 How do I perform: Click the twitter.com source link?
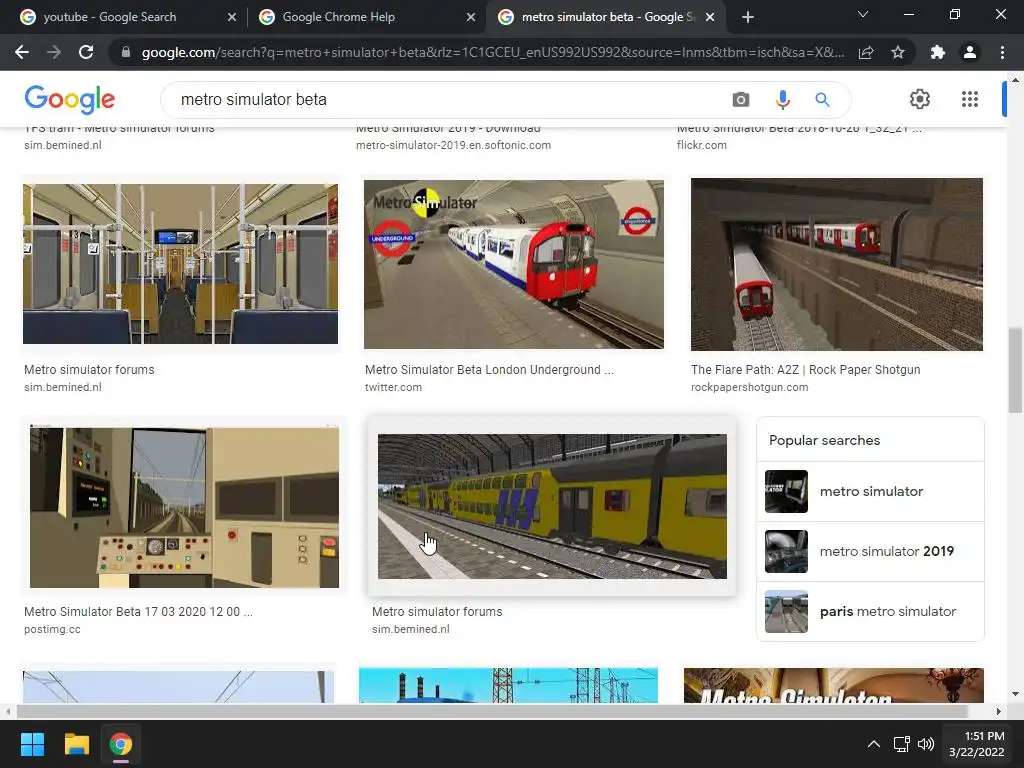pos(393,387)
